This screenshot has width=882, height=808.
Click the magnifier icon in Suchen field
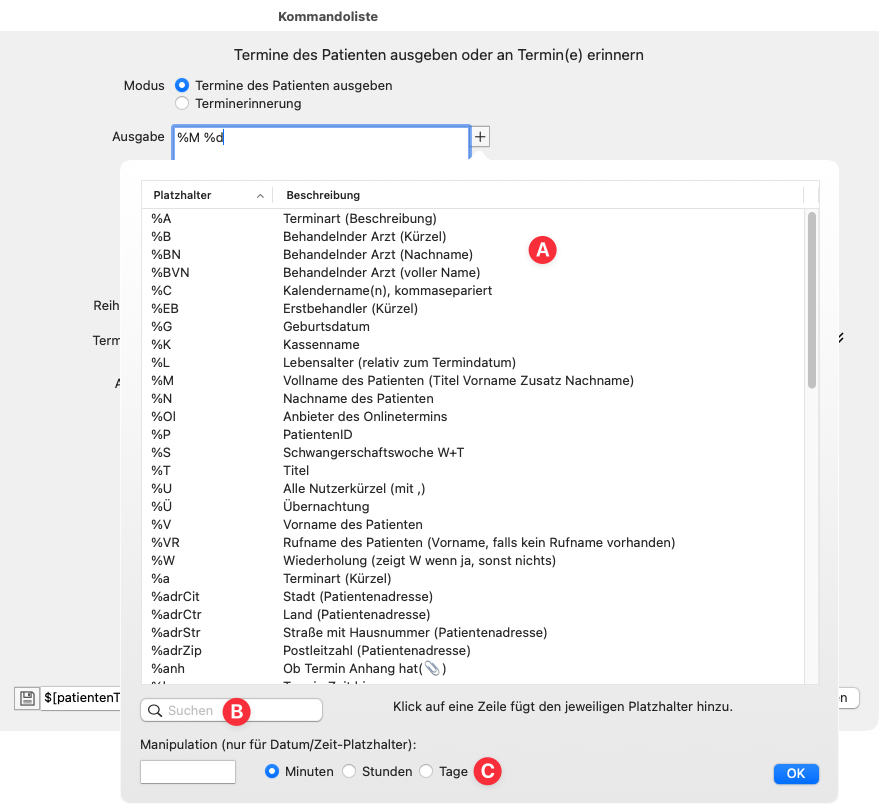pos(155,711)
